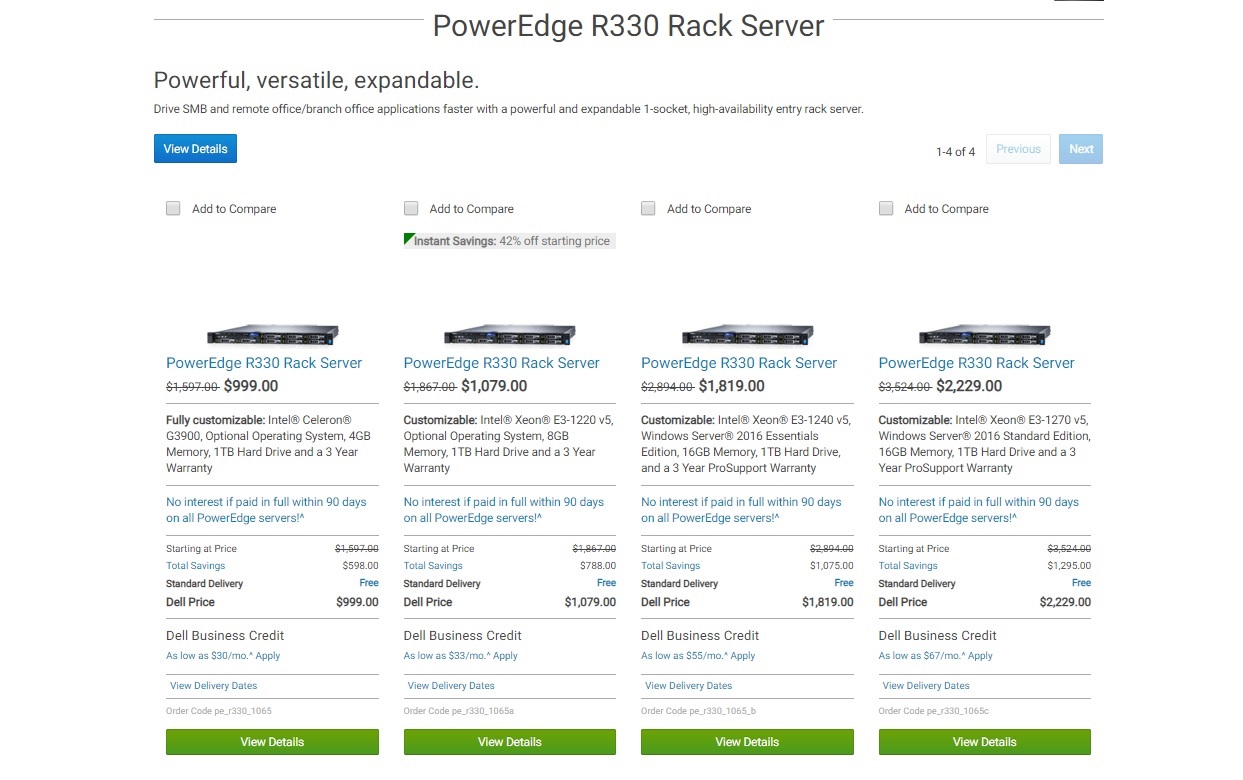Open the PowerEdge R330 title link priced $2,229.00
The width and height of the screenshot is (1243, 780).
point(977,363)
